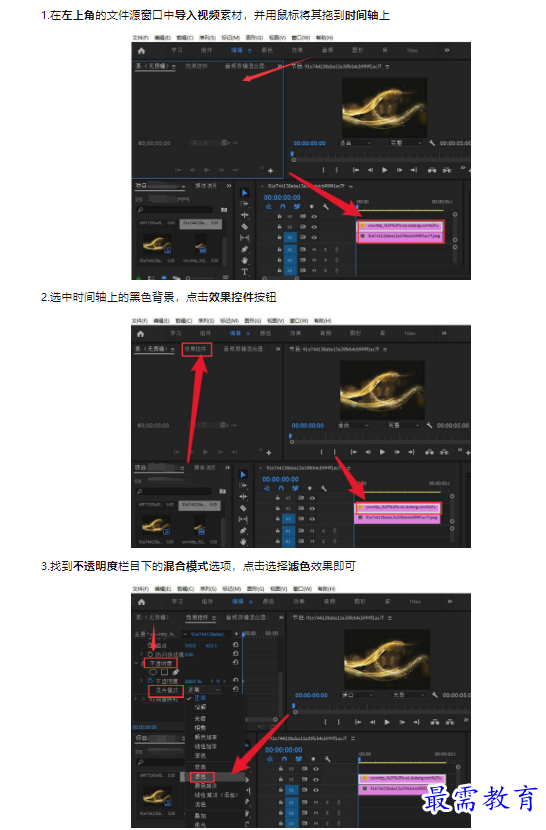Viewport: 546px width, 830px height.
Task: Select the Hand tool in step 1 screenshot
Action: [245, 260]
